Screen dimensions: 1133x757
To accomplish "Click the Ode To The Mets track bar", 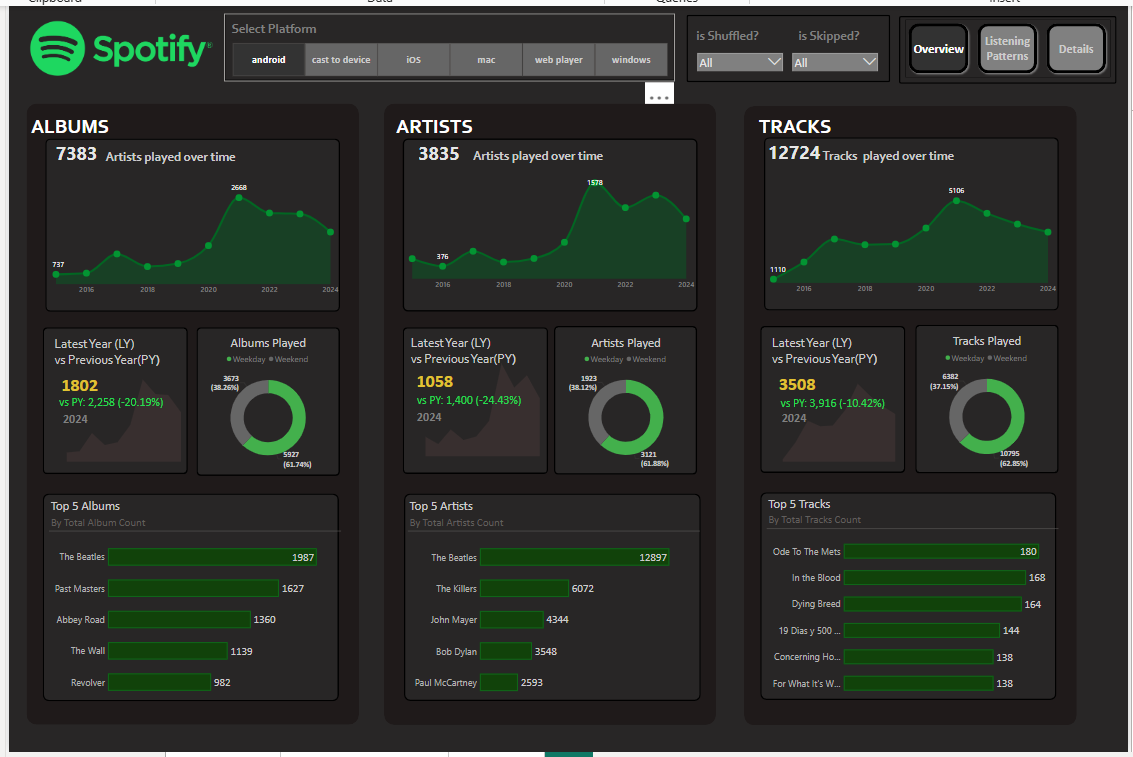I will click(x=942, y=551).
